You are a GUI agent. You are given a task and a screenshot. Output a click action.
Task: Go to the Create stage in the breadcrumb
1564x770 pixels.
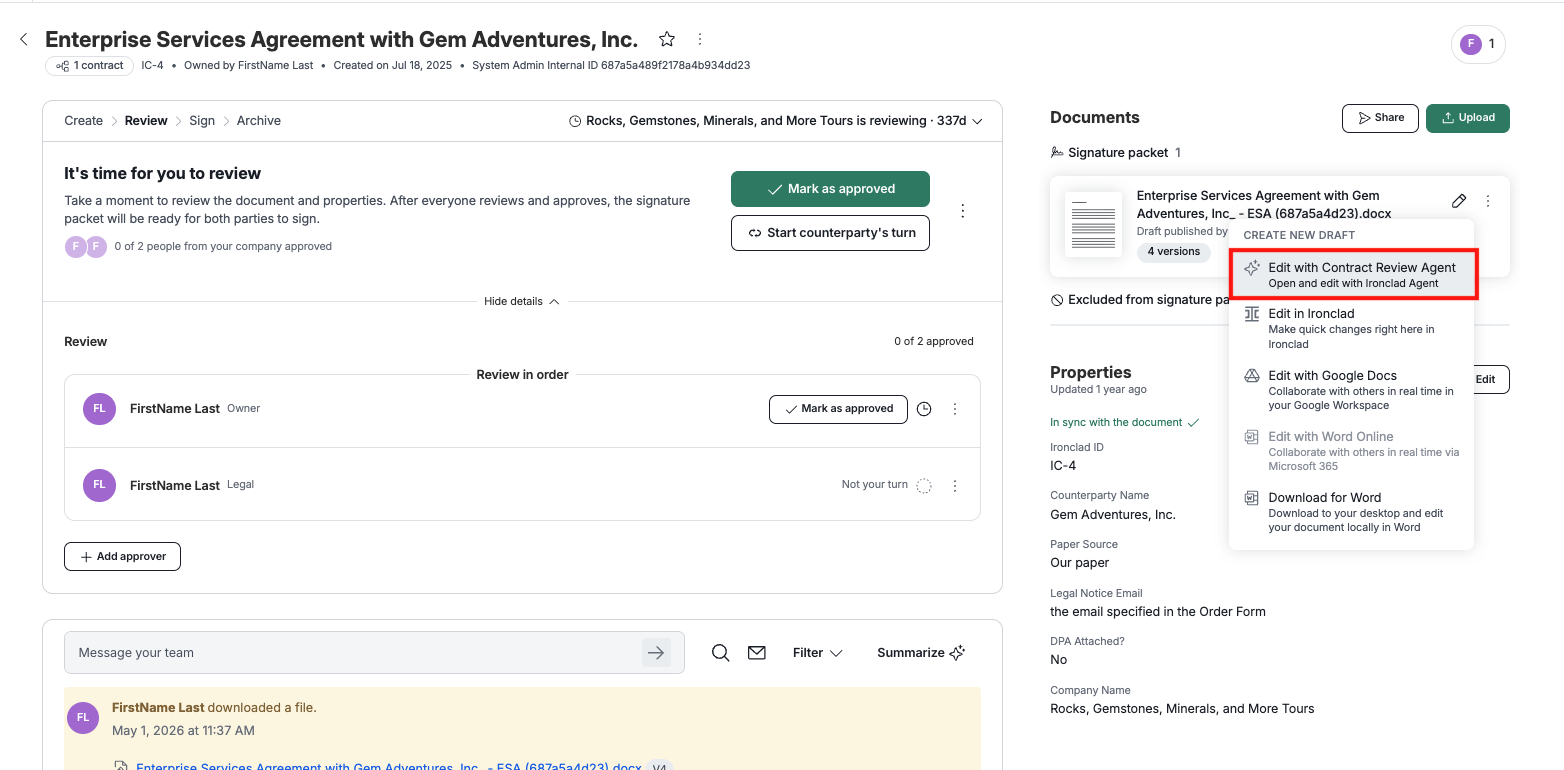point(83,121)
